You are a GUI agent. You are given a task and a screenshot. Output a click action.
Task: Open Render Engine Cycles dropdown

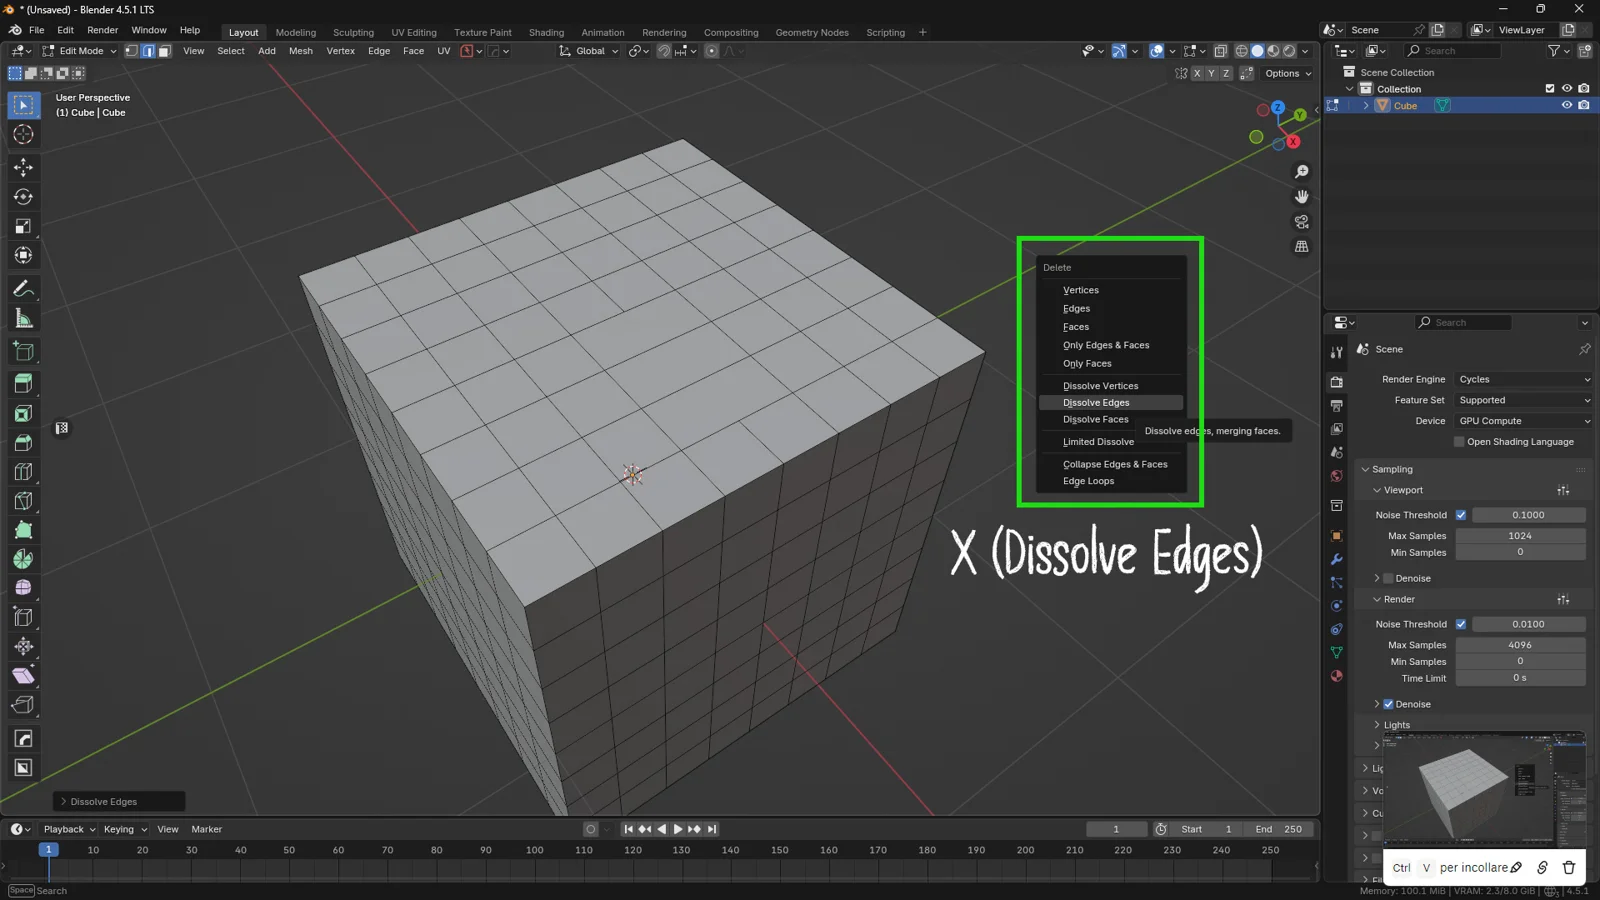(x=1523, y=380)
